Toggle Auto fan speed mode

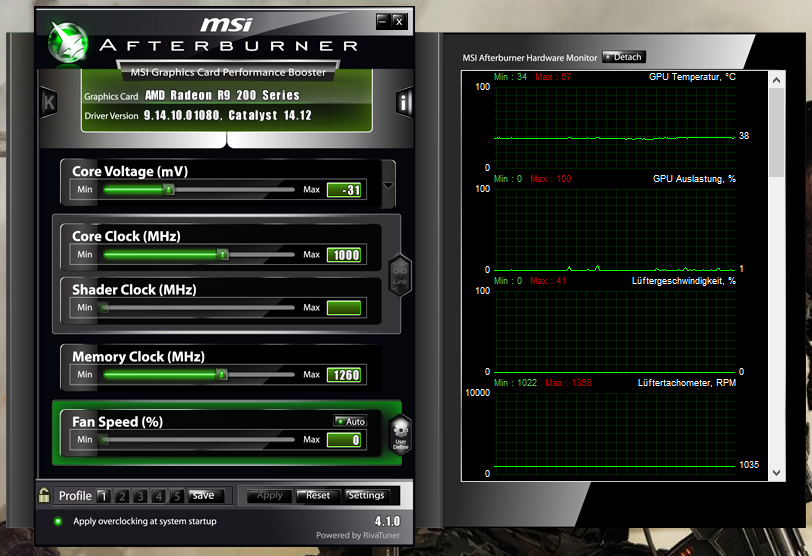(x=351, y=421)
